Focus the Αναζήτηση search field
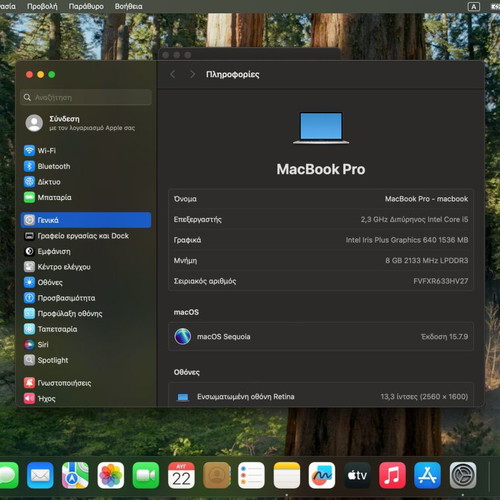 click(x=86, y=97)
